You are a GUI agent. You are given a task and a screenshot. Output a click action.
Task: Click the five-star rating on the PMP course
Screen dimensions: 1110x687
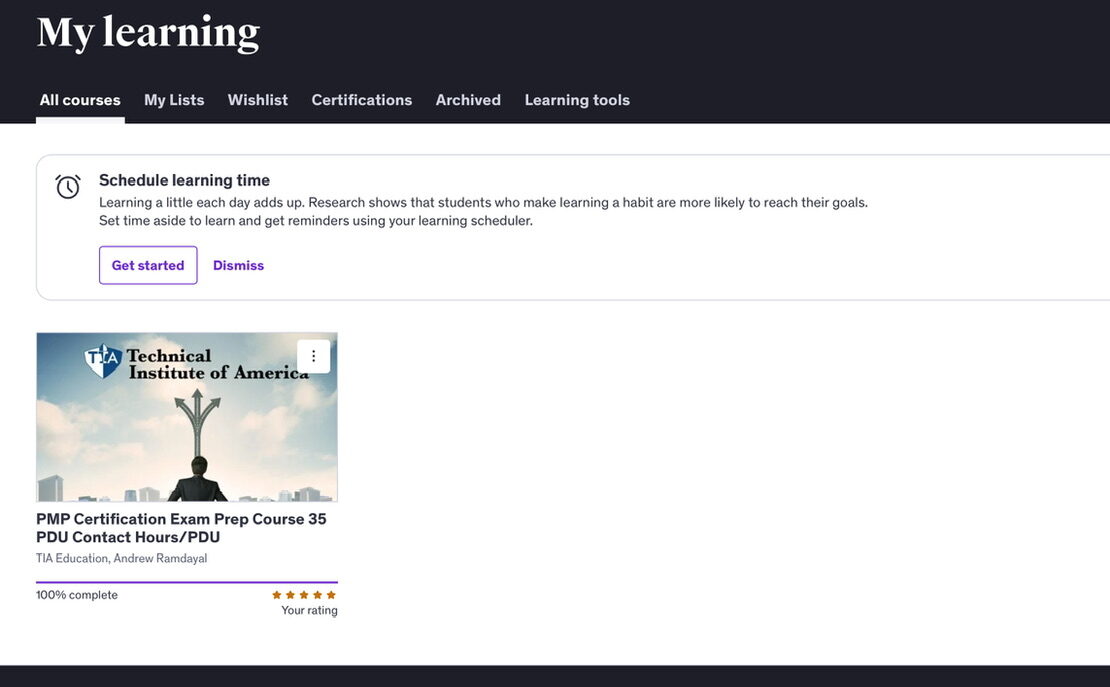click(x=304, y=595)
